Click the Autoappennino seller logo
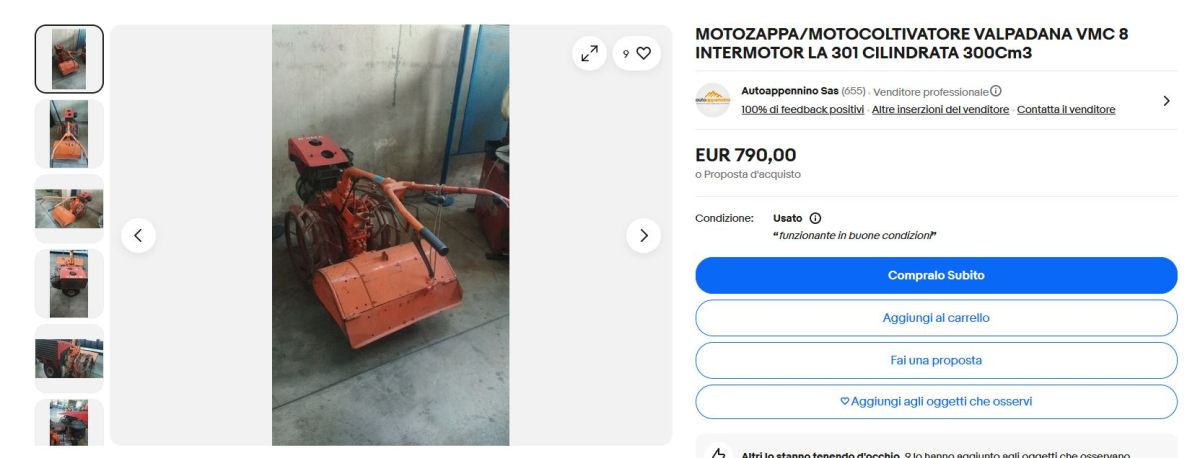 (713, 100)
